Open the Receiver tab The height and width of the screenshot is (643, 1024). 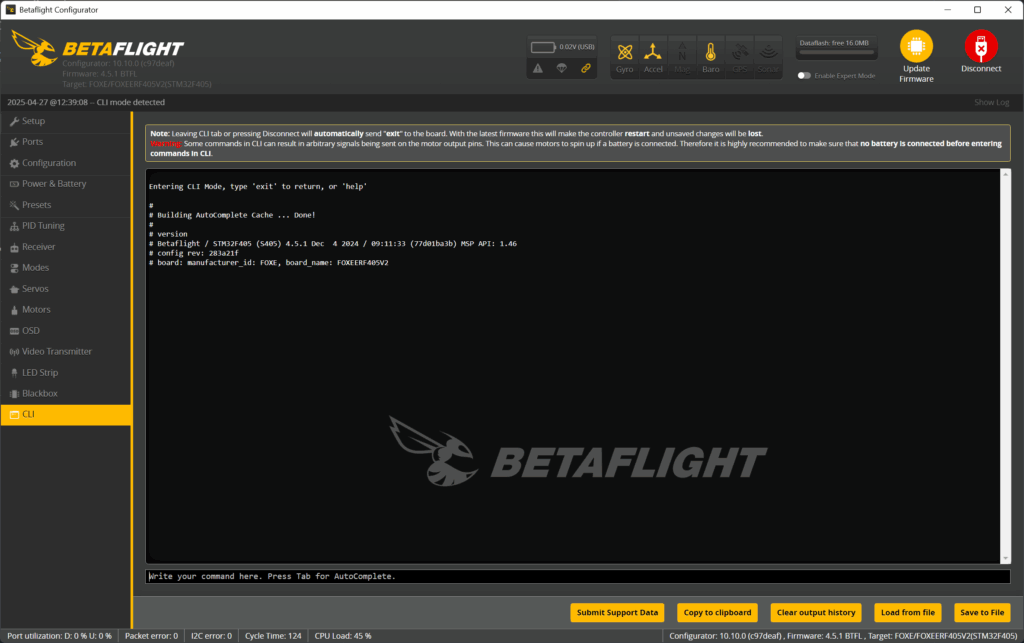[x=65, y=247]
